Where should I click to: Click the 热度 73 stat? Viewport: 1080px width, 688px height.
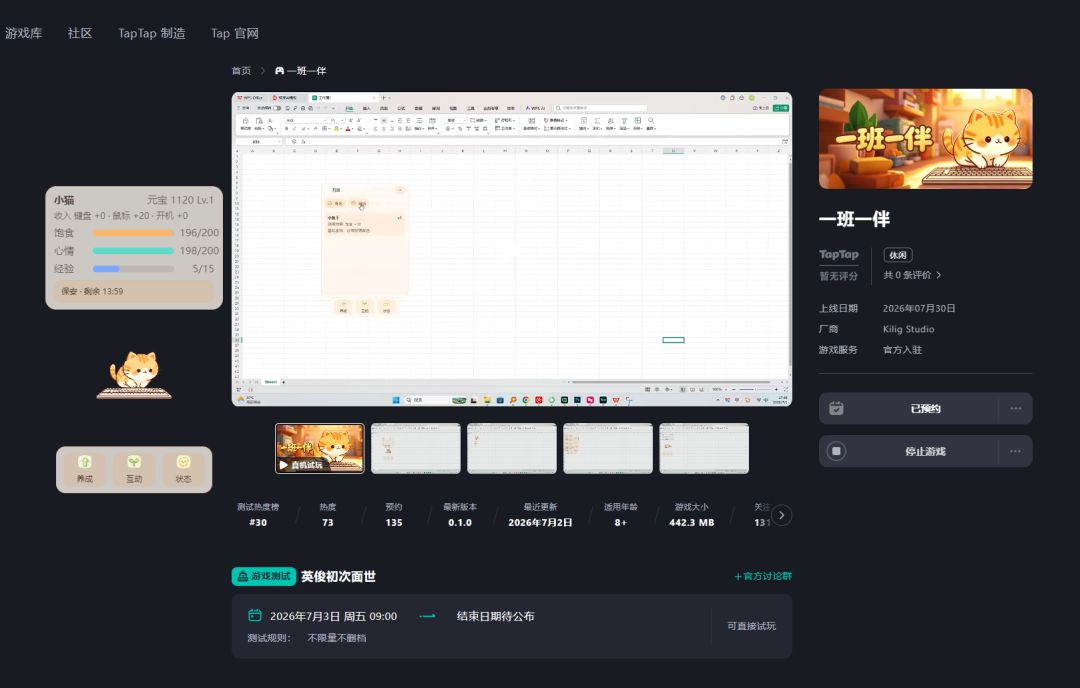328,514
